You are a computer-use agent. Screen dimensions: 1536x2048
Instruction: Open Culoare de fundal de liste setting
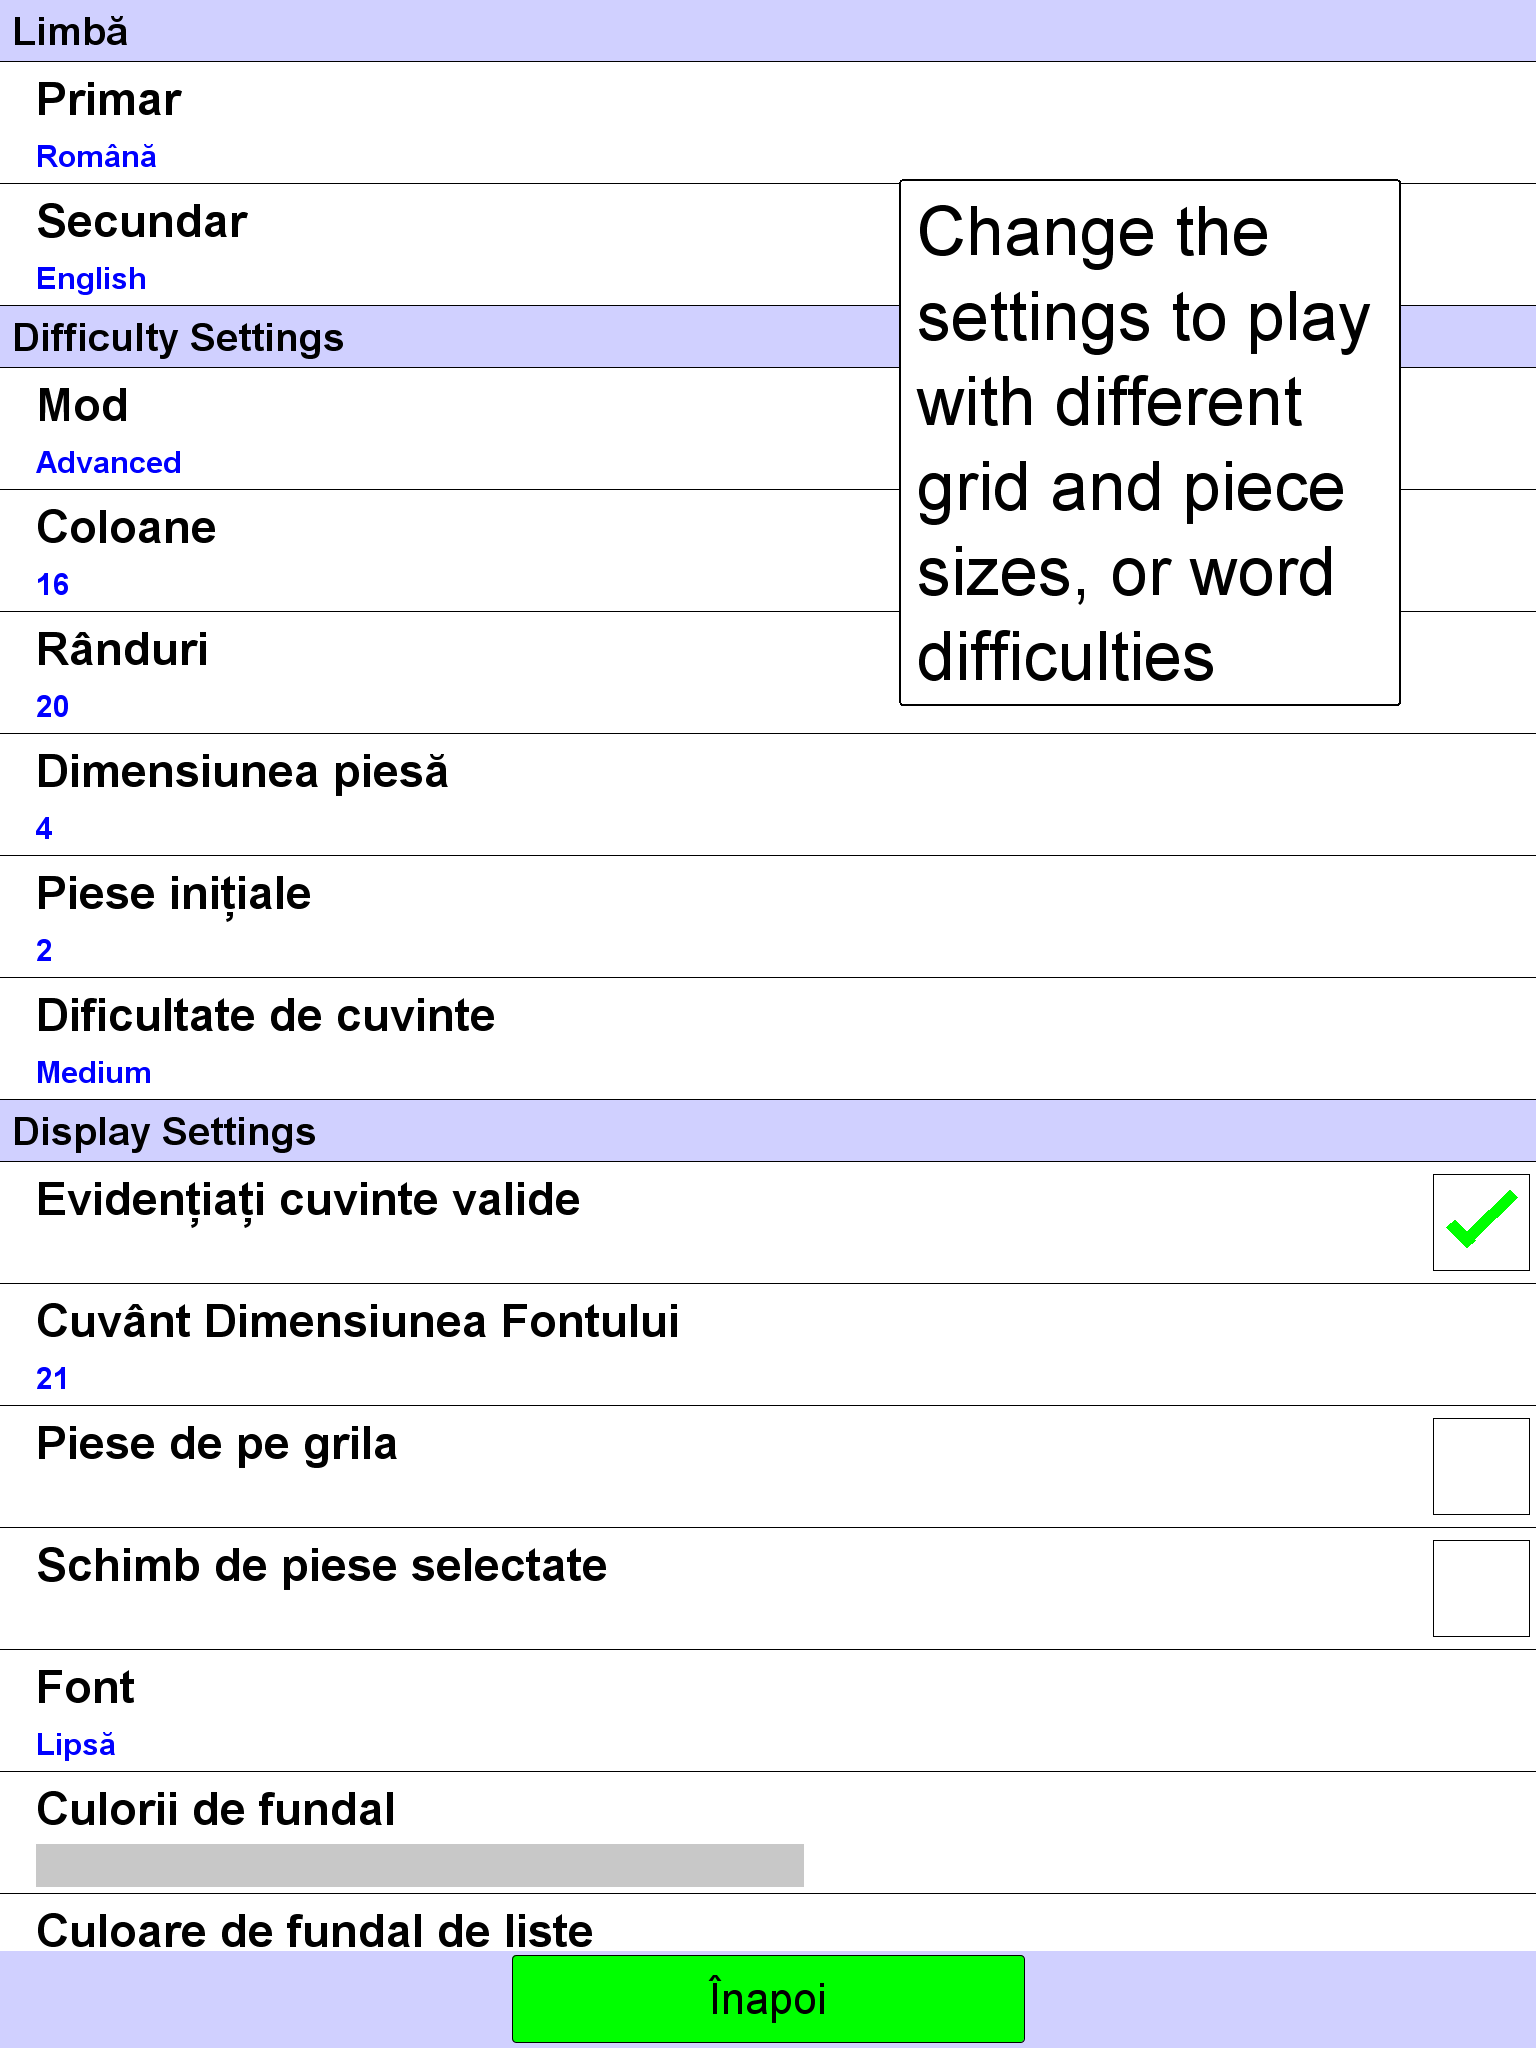point(768,1923)
